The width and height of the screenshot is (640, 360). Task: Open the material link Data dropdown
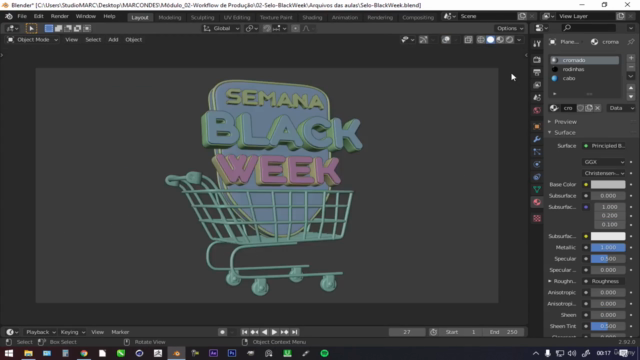pos(620,108)
